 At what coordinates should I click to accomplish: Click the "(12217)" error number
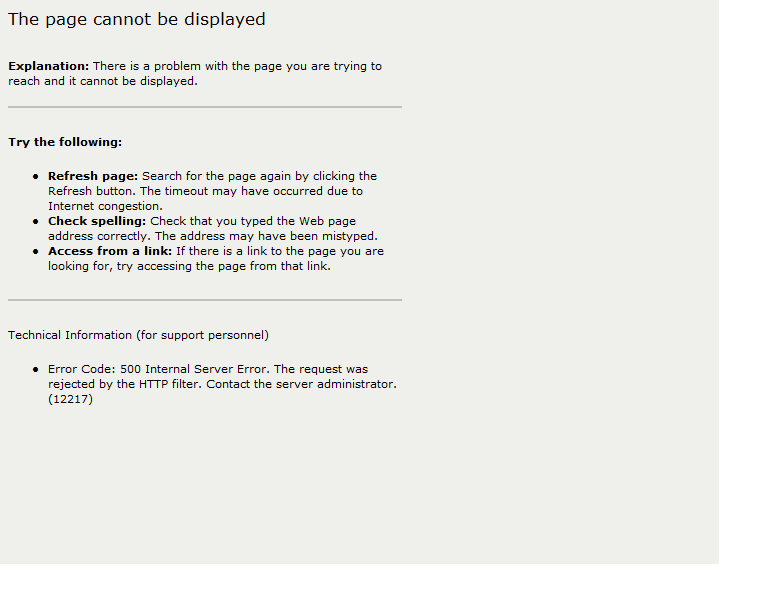[70, 399]
